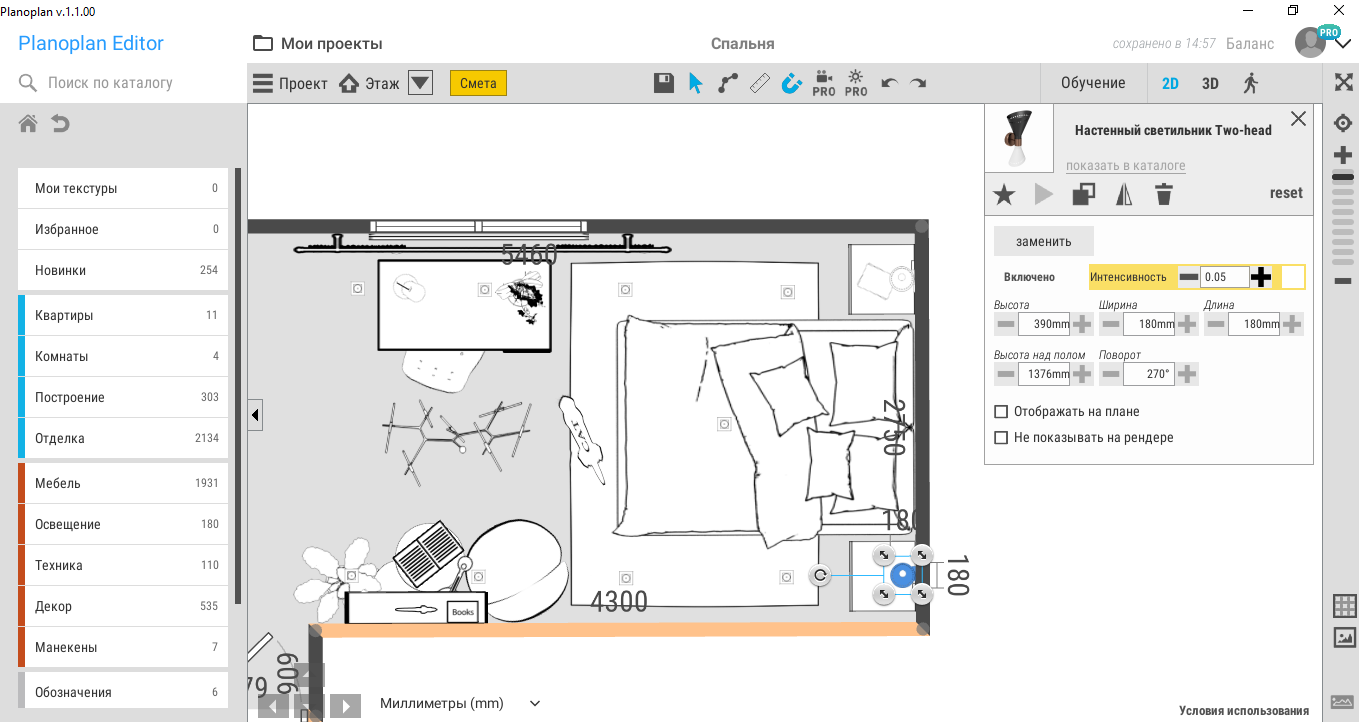The height and width of the screenshot is (722, 1359).
Task: Open the Баланс link
Action: pos(1250,43)
